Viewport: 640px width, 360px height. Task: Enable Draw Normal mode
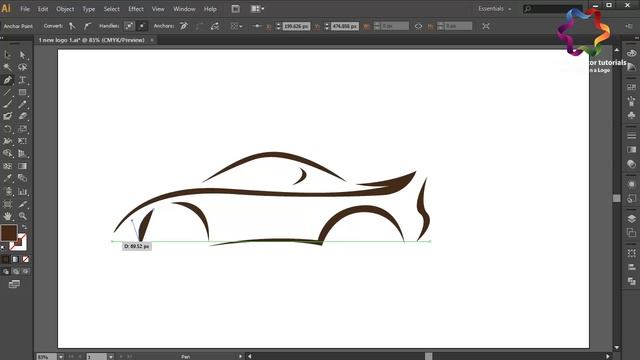pos(6,271)
